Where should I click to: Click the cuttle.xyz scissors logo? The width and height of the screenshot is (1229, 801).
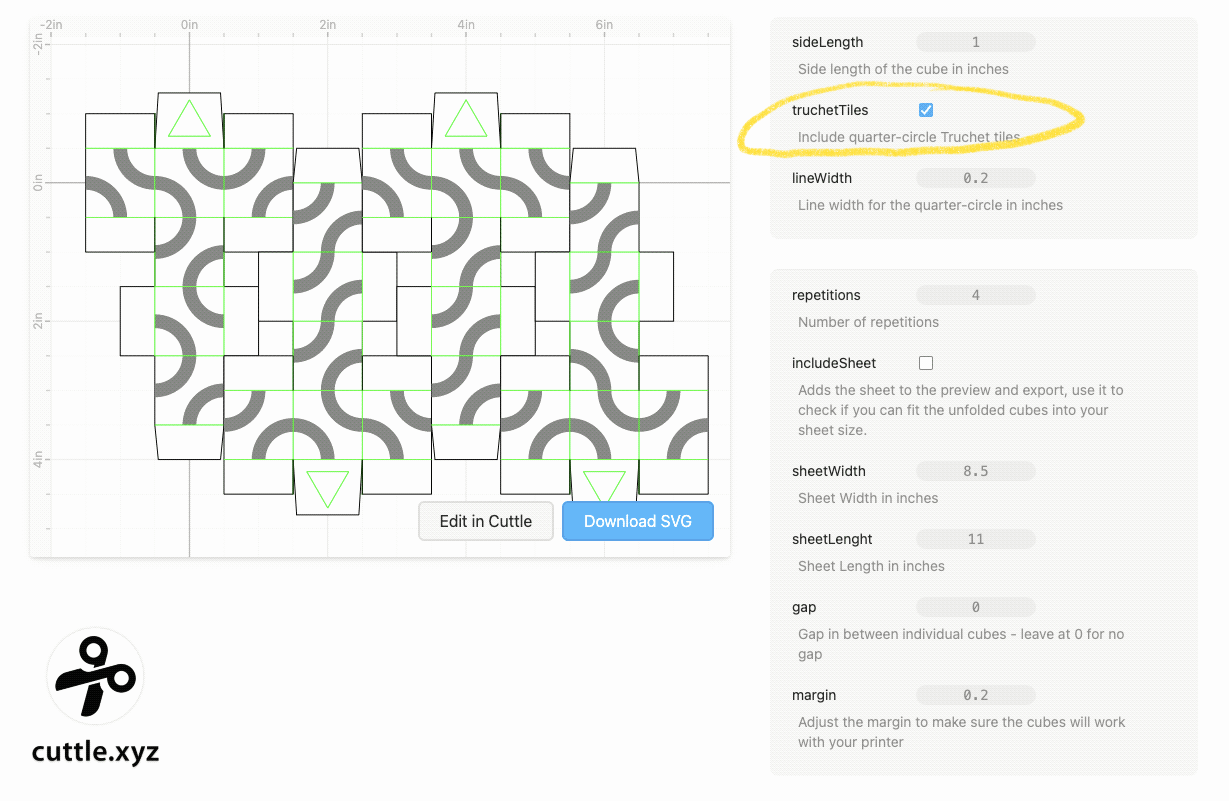click(x=95, y=677)
